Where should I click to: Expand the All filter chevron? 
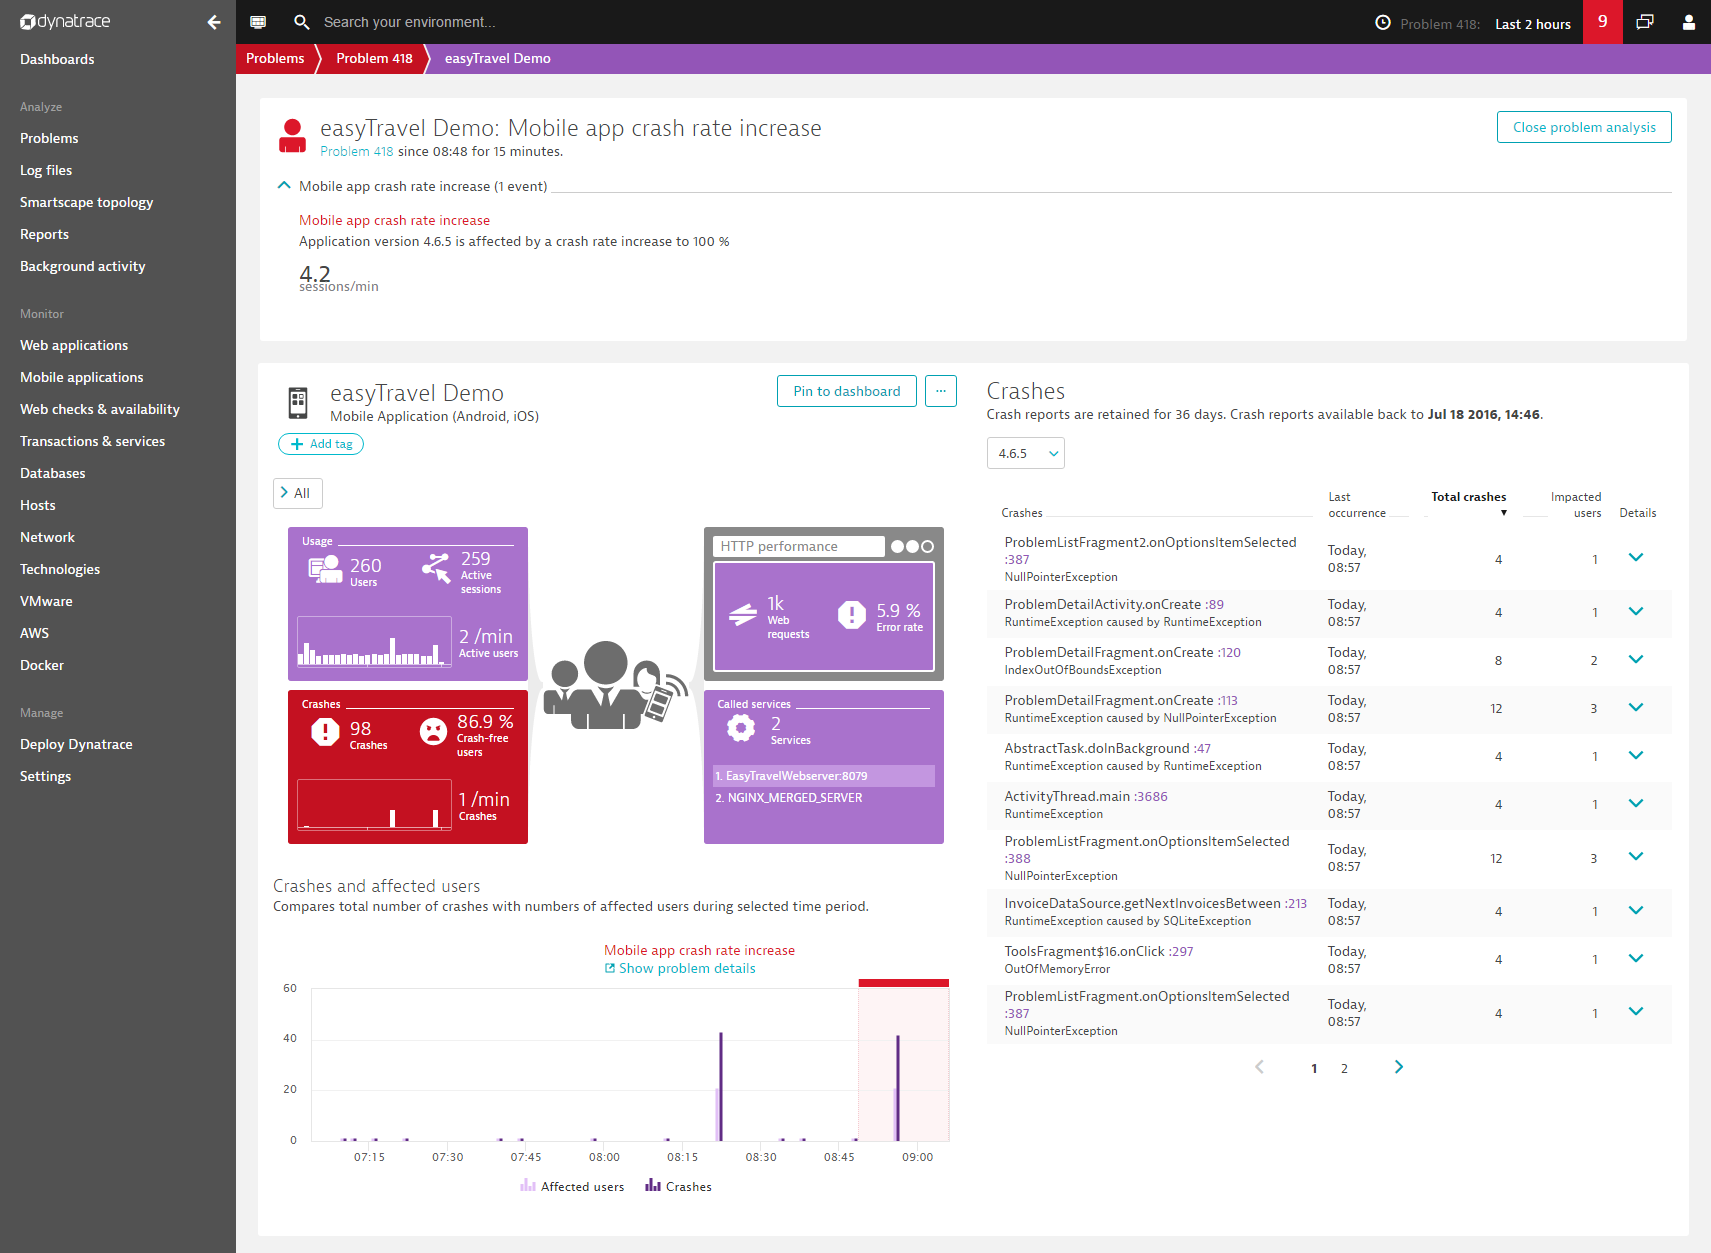coord(285,492)
